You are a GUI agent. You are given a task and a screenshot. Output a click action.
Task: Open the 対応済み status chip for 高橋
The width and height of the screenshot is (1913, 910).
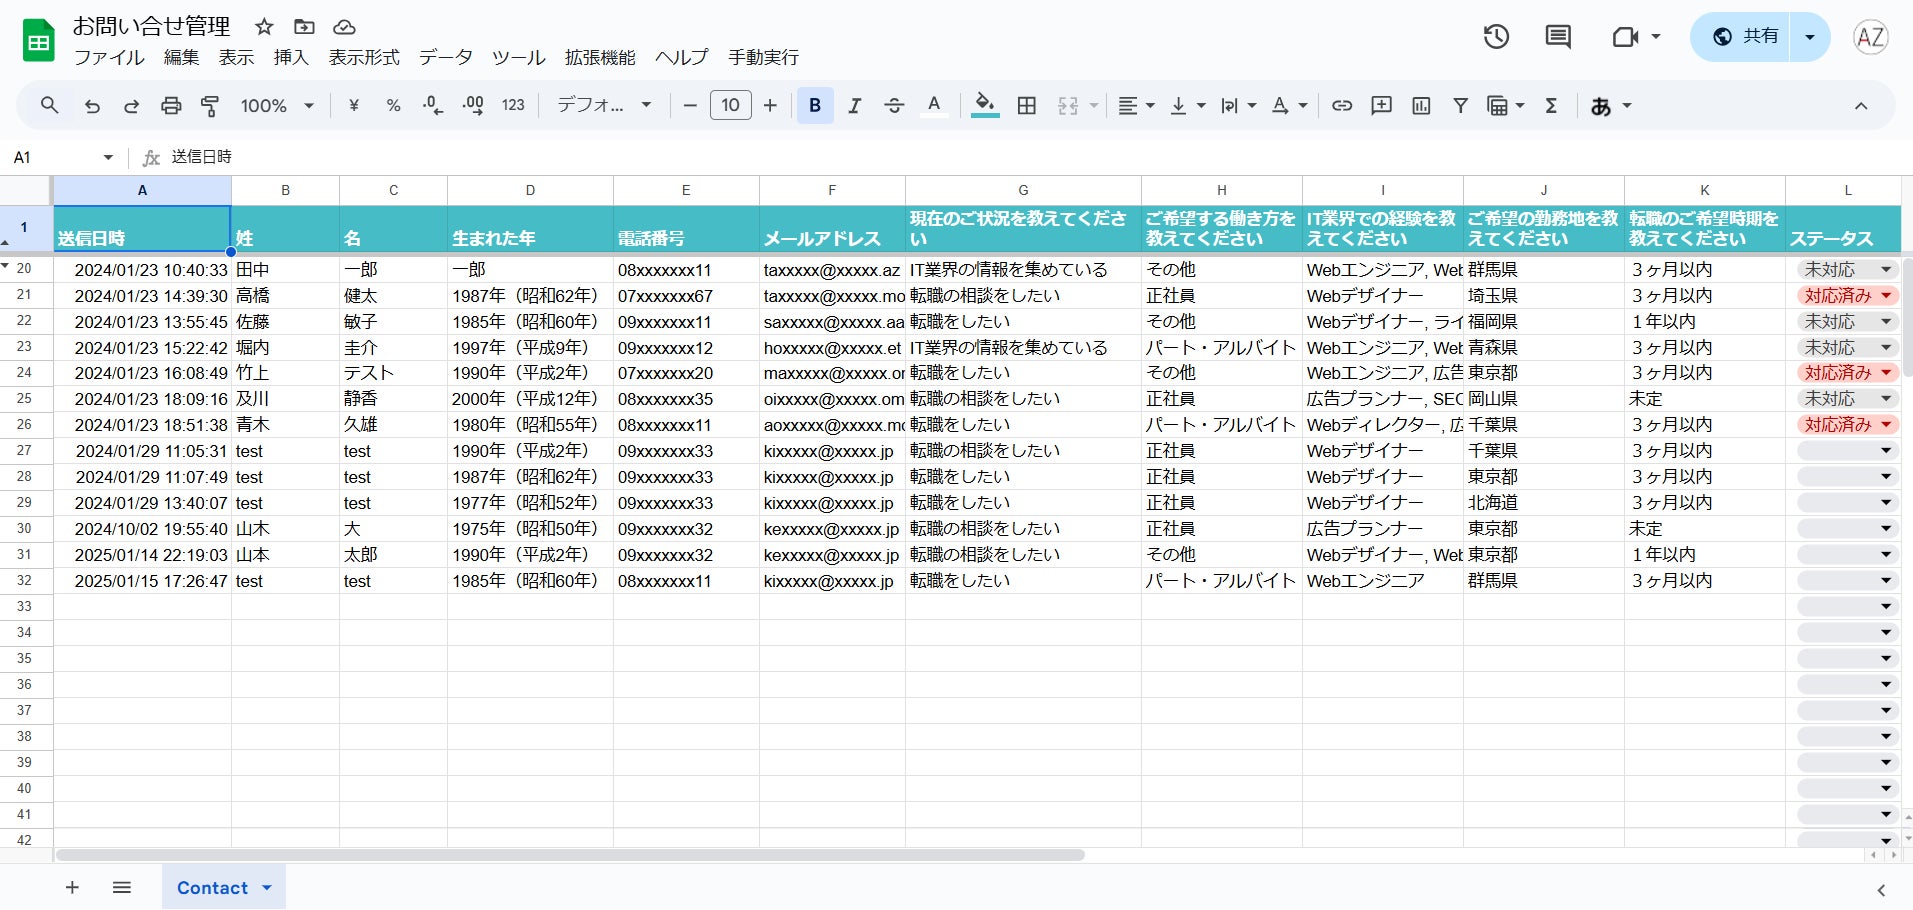click(1848, 295)
